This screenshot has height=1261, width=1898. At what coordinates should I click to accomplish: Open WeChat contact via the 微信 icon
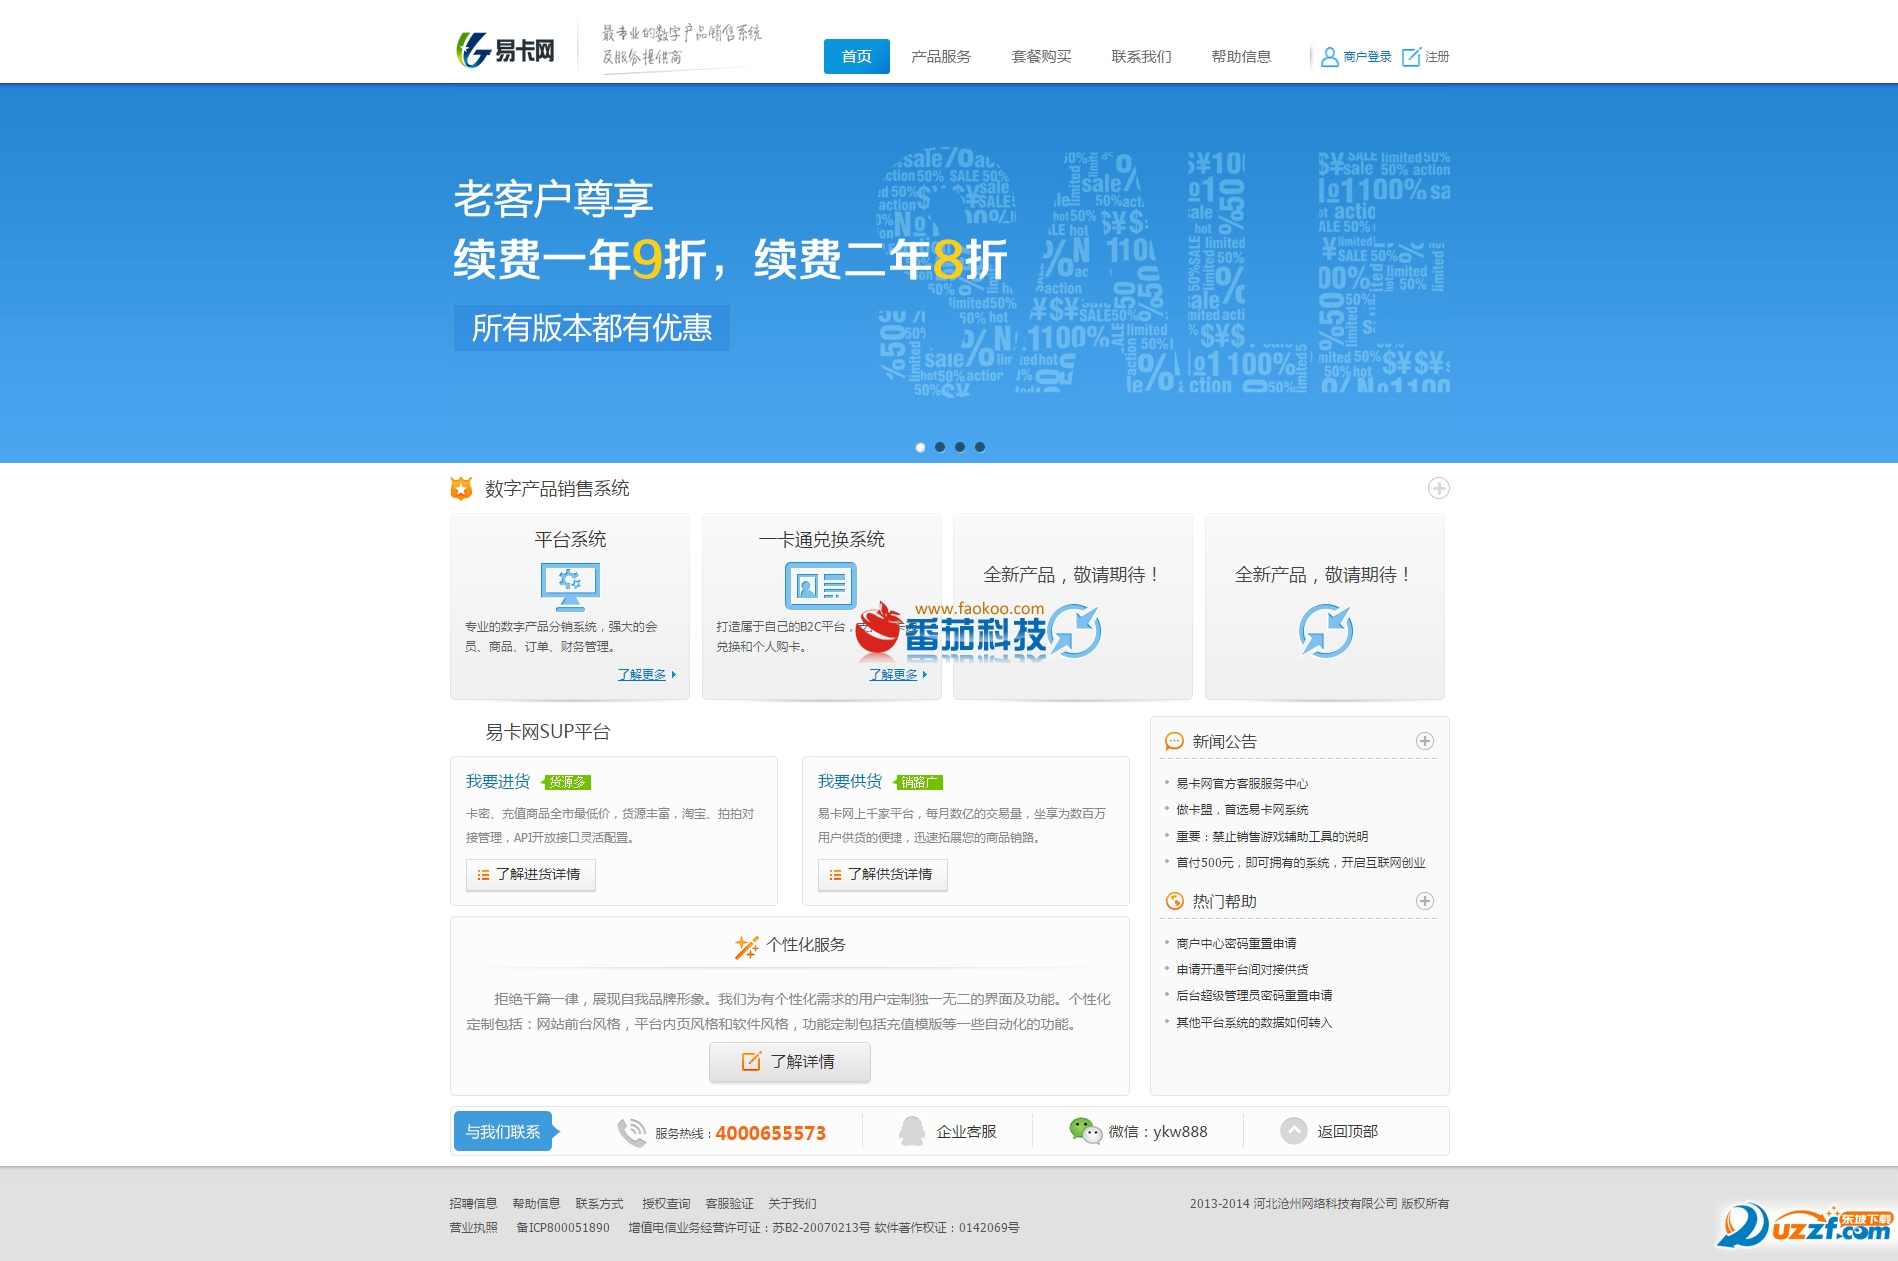coord(1084,1132)
